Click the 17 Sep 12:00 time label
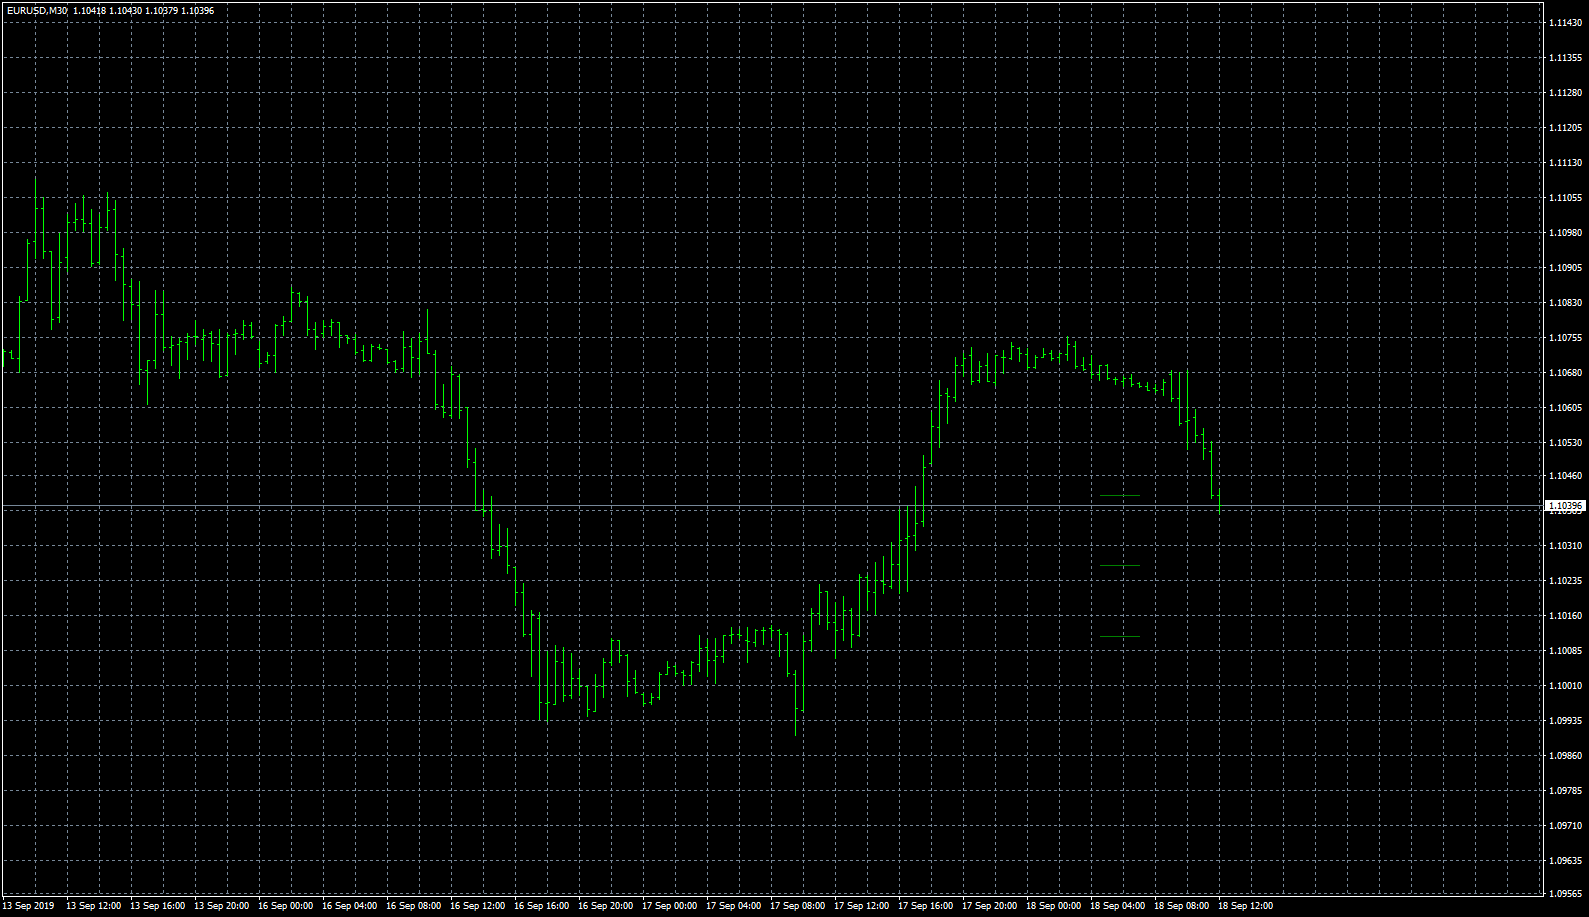 click(862, 906)
